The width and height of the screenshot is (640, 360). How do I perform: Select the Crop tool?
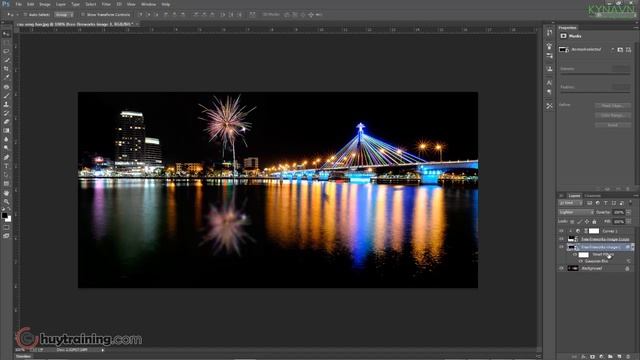tap(6, 69)
